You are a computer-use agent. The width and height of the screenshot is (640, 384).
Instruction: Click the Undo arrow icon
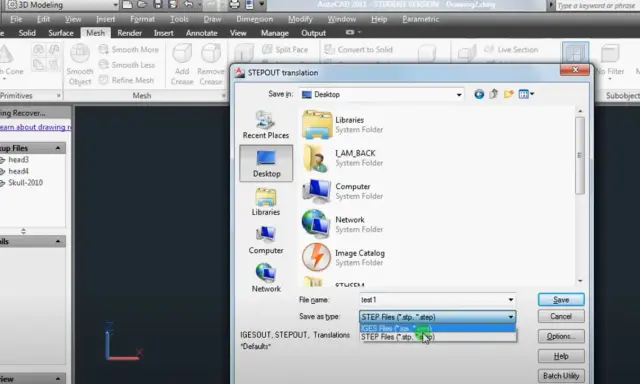click(x=188, y=5)
